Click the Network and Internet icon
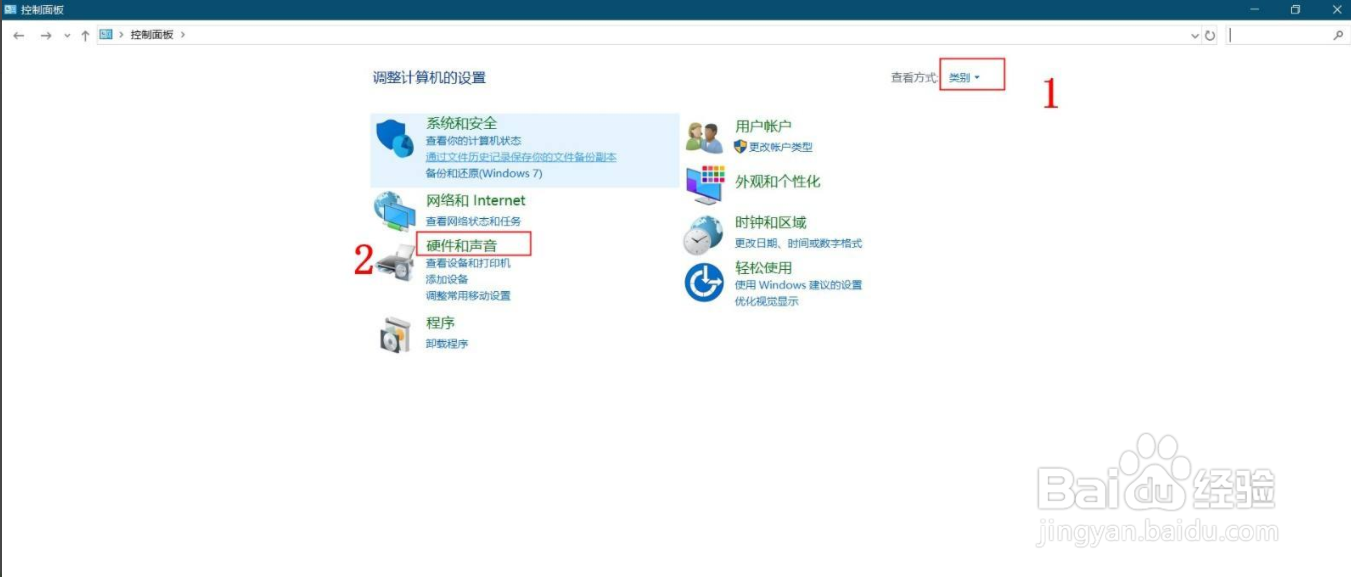1351x577 pixels. pyautogui.click(x=393, y=209)
